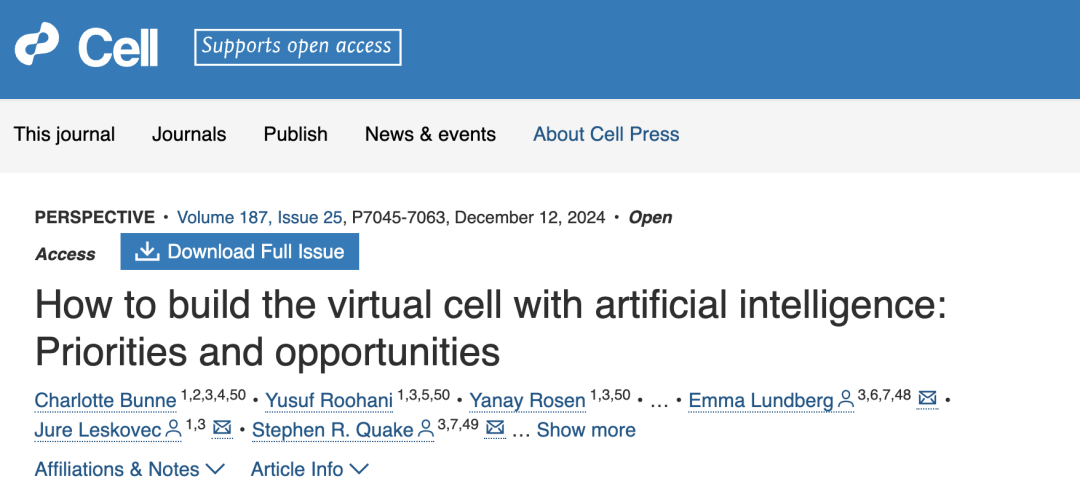Viewport: 1080px width, 487px height.
Task: Expand the Article Info section
Action: [x=309, y=469]
